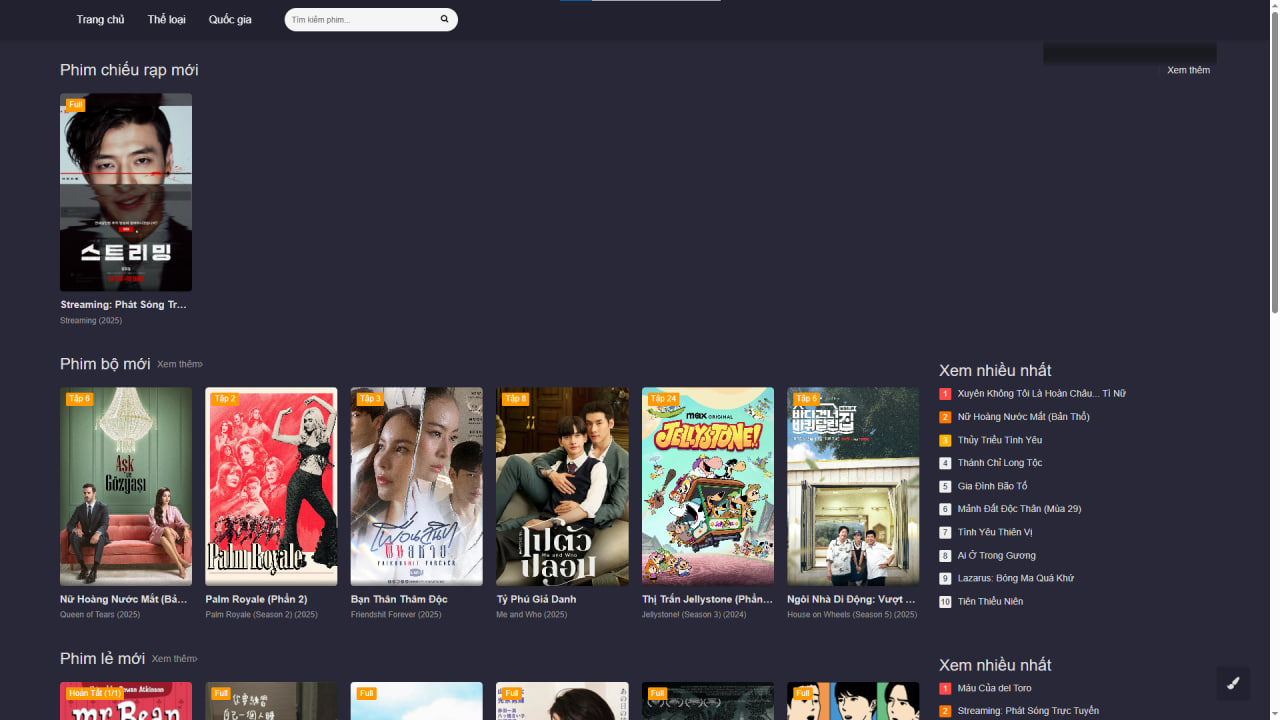This screenshot has height=720, width=1280.
Task: Click the Tập 24 badge on Jellystone
Action: point(661,398)
